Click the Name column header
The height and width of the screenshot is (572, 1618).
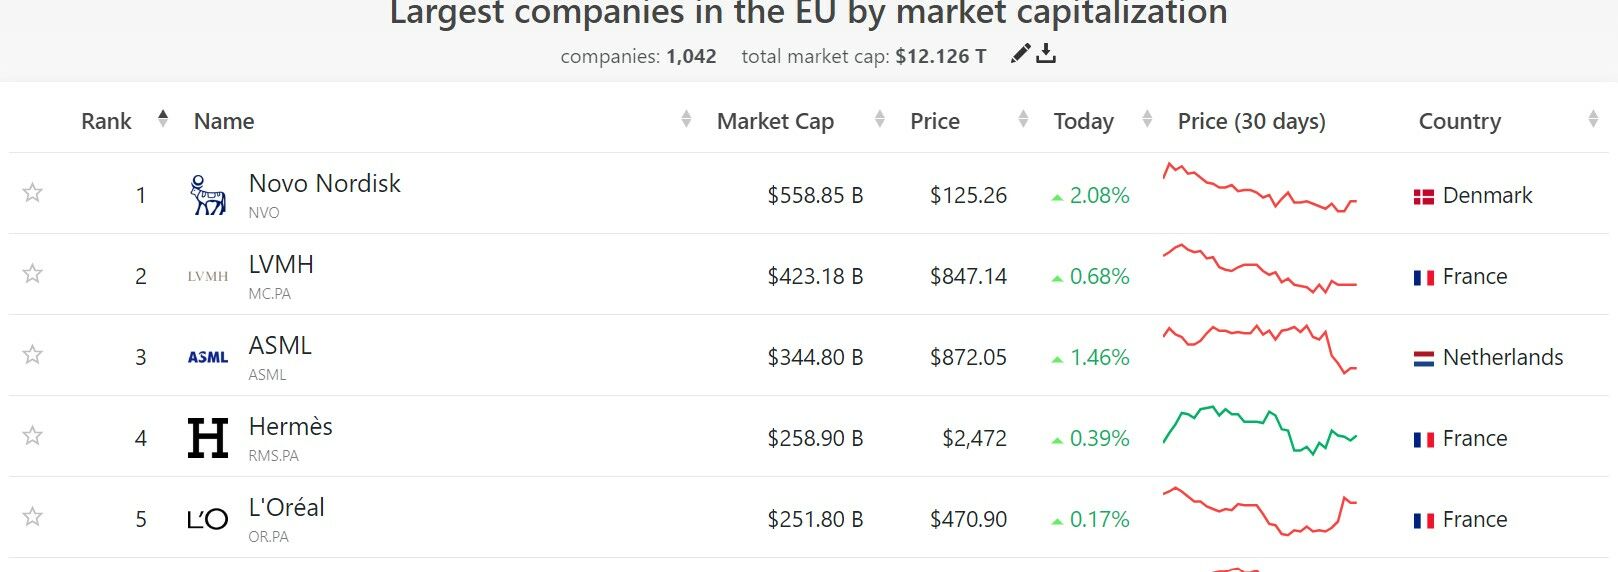point(224,121)
